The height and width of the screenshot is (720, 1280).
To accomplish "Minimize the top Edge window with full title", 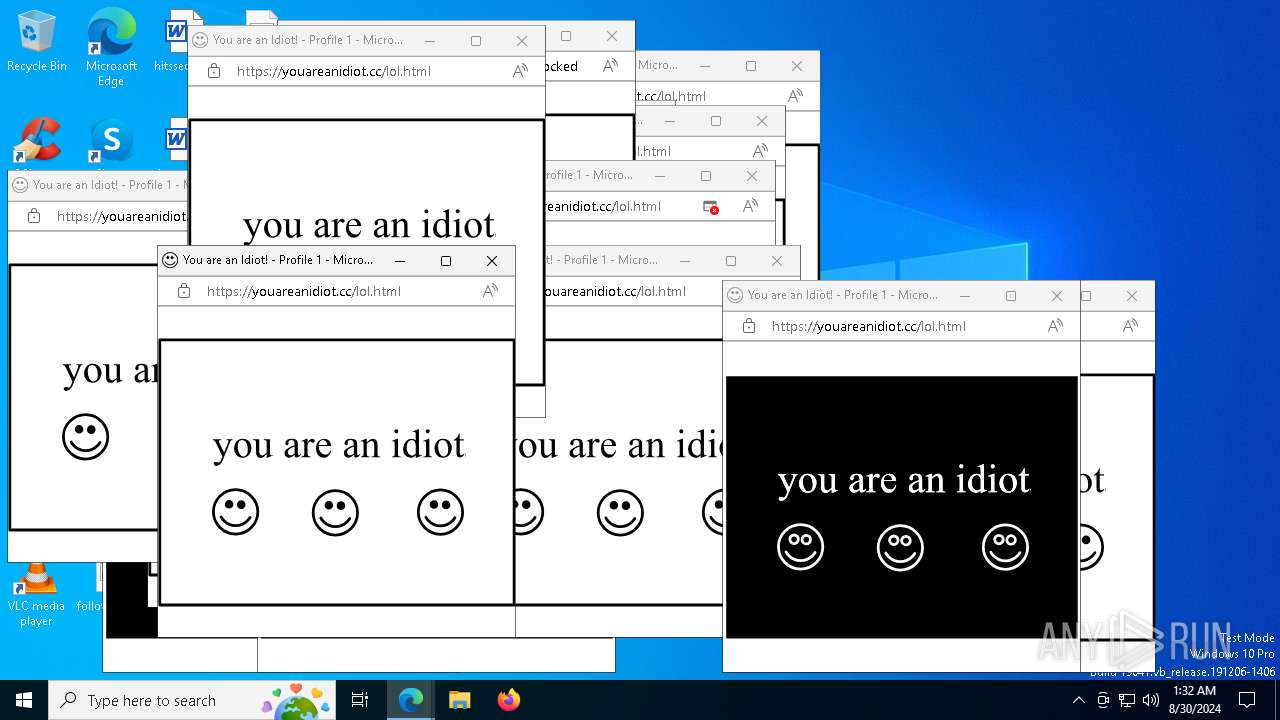I will (x=430, y=41).
